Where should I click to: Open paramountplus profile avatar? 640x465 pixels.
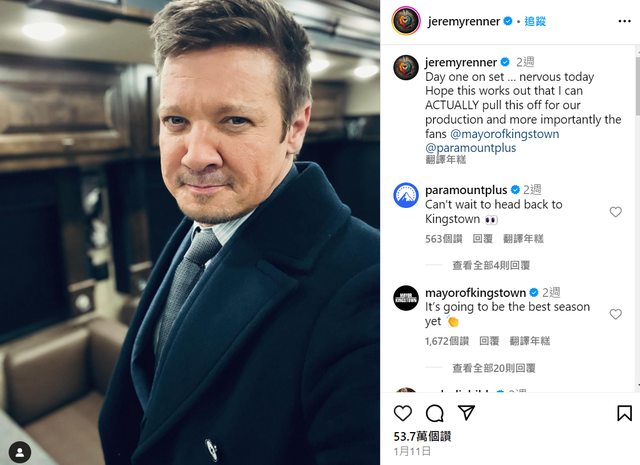(x=406, y=195)
